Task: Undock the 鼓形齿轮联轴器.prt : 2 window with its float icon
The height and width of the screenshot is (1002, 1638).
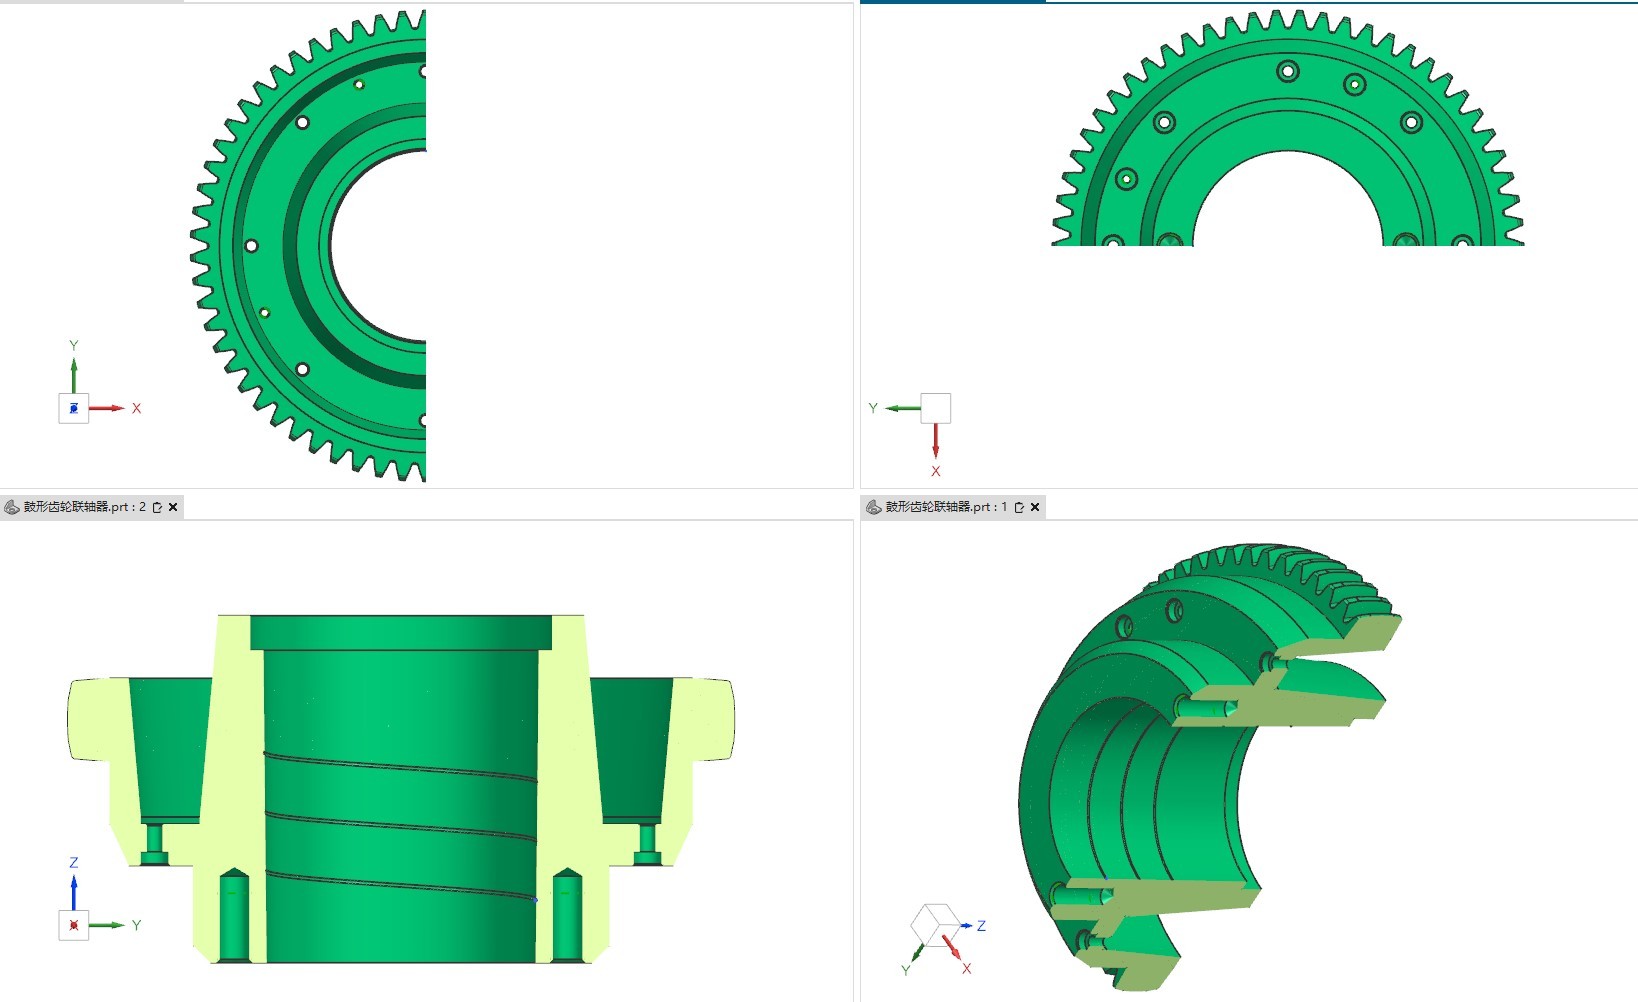Action: (x=157, y=507)
